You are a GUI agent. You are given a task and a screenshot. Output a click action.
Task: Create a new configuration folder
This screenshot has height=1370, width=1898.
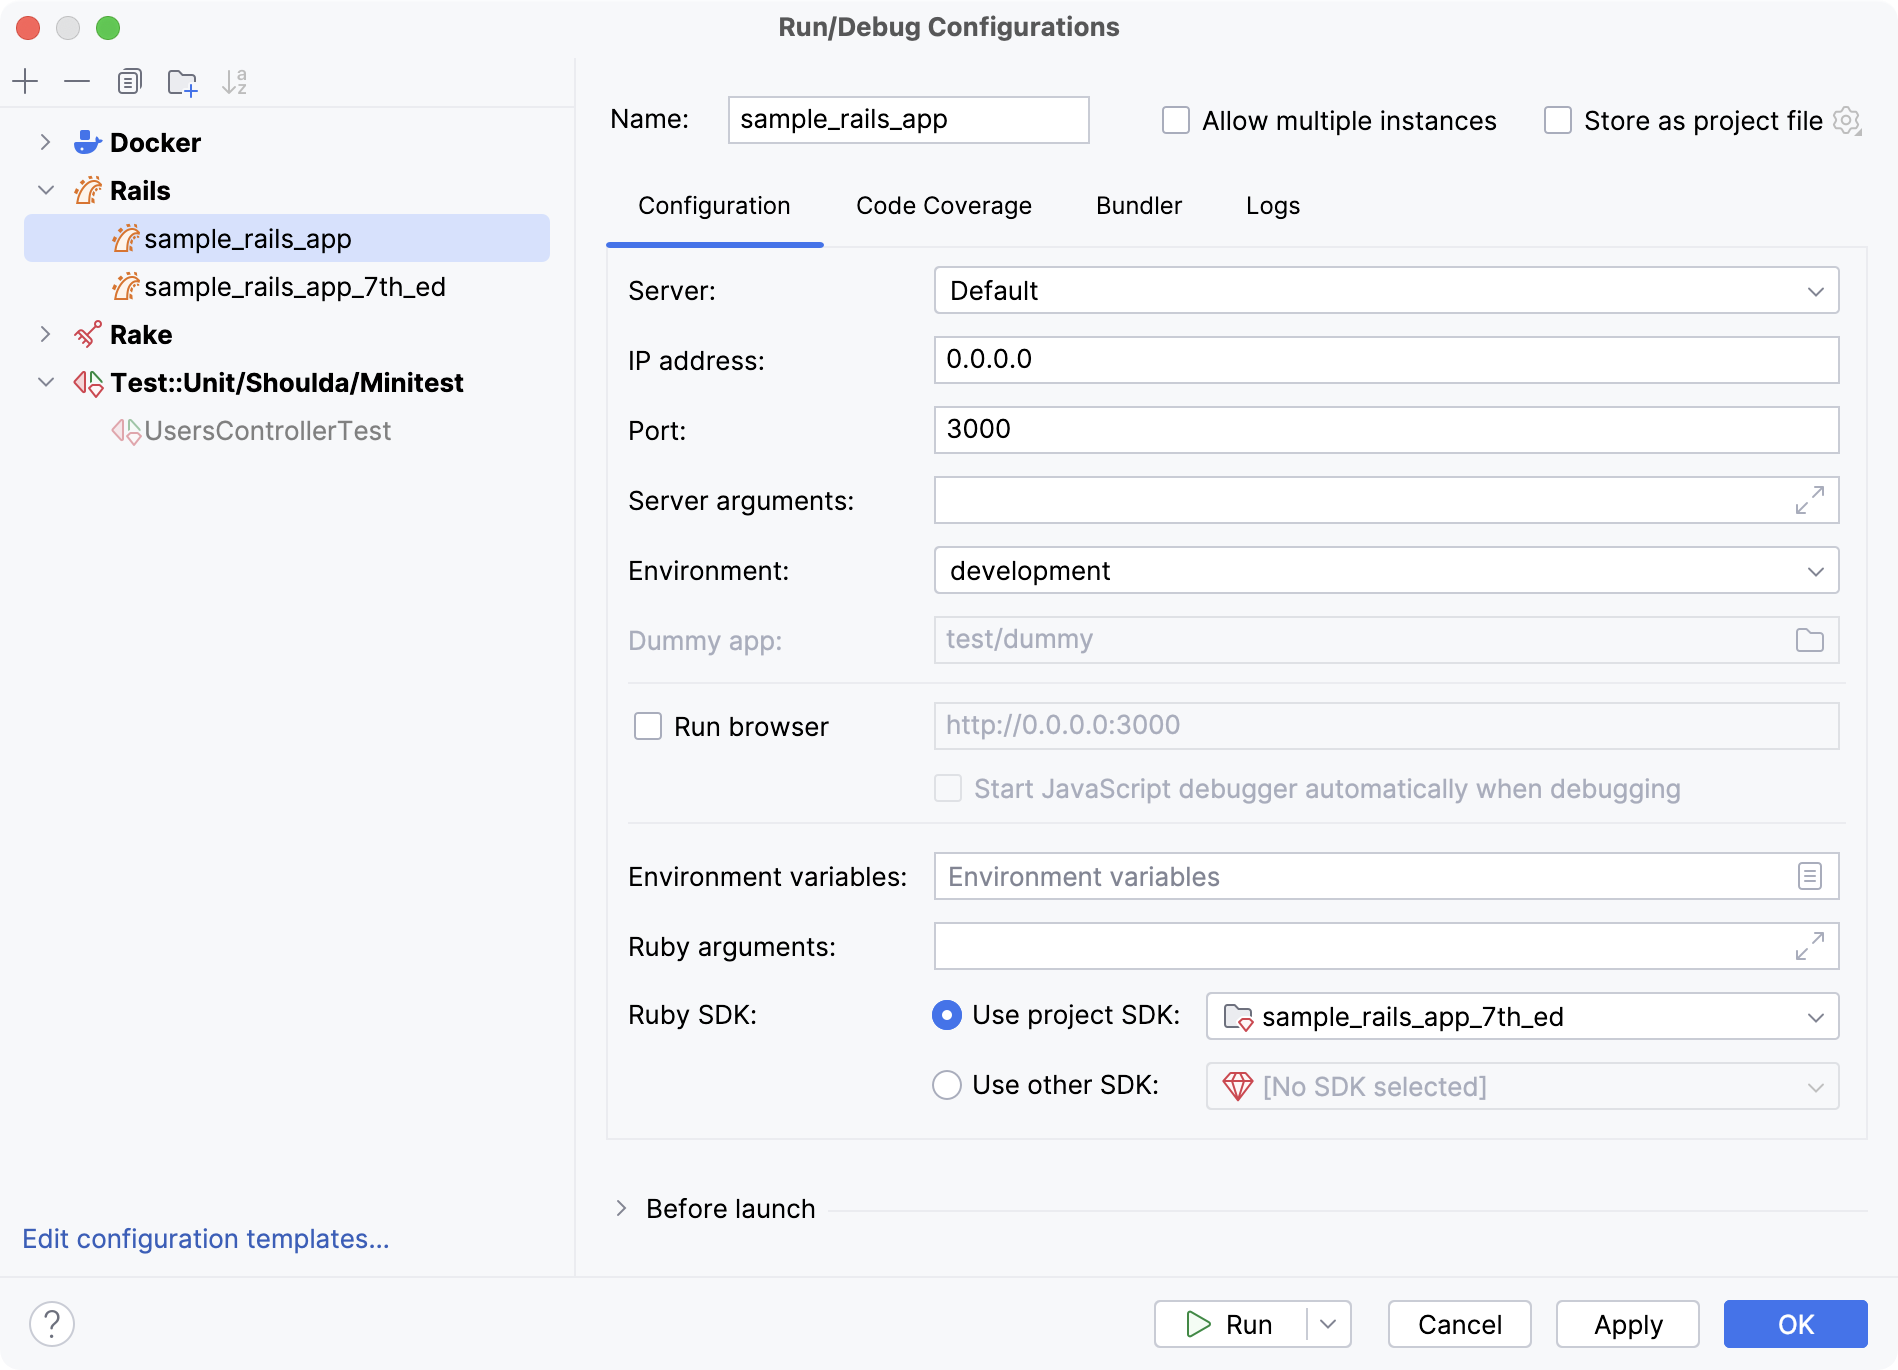183,81
